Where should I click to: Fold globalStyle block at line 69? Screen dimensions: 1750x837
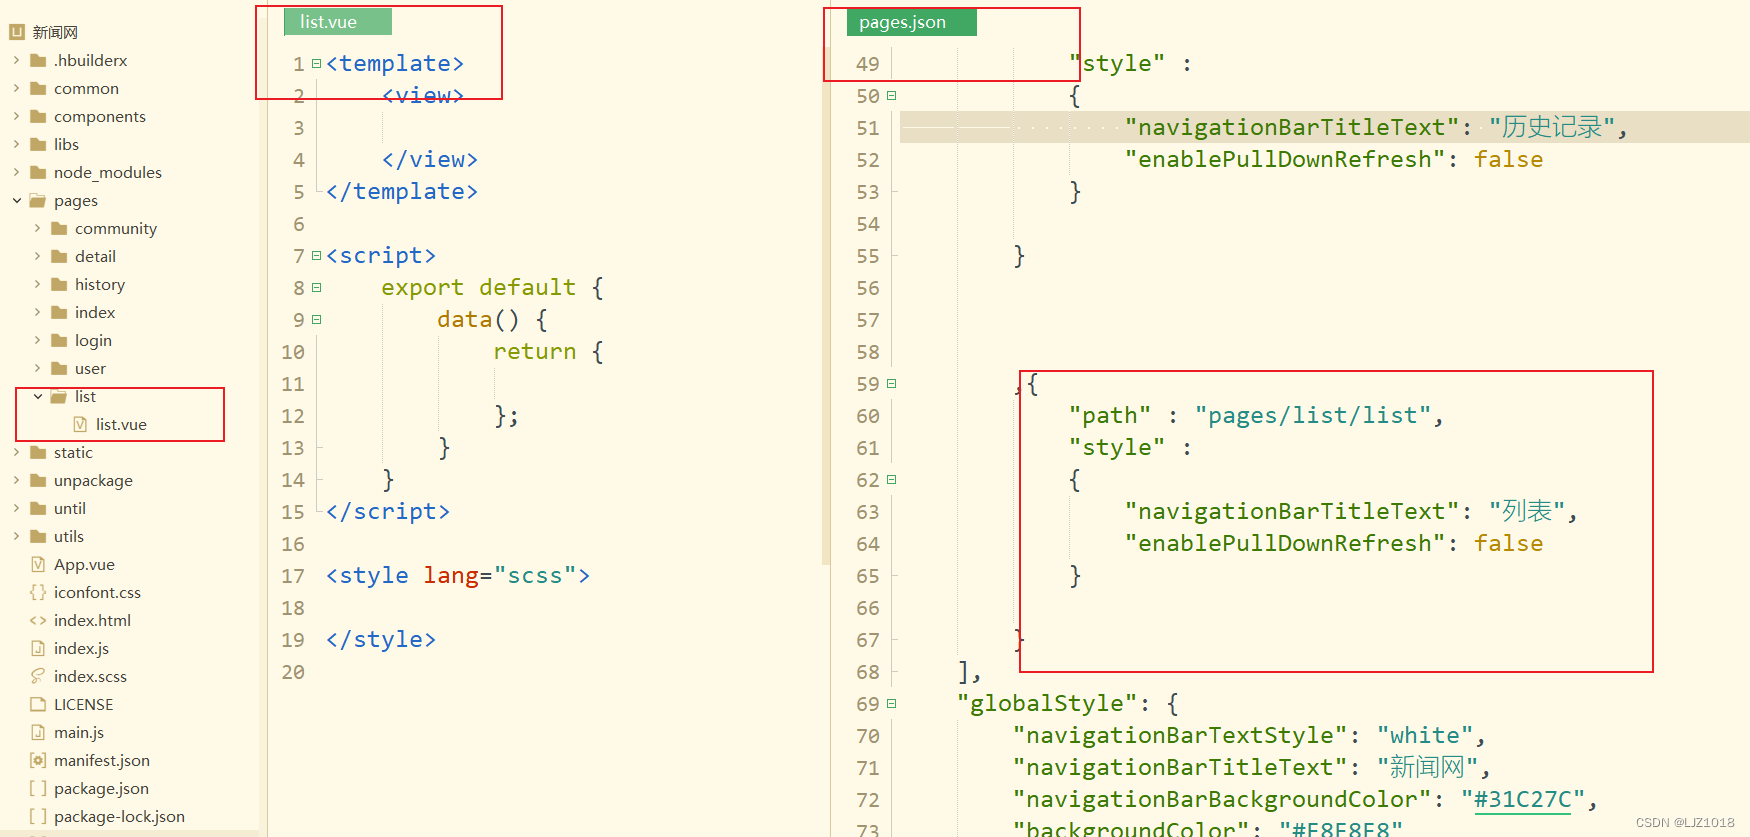pos(891,703)
